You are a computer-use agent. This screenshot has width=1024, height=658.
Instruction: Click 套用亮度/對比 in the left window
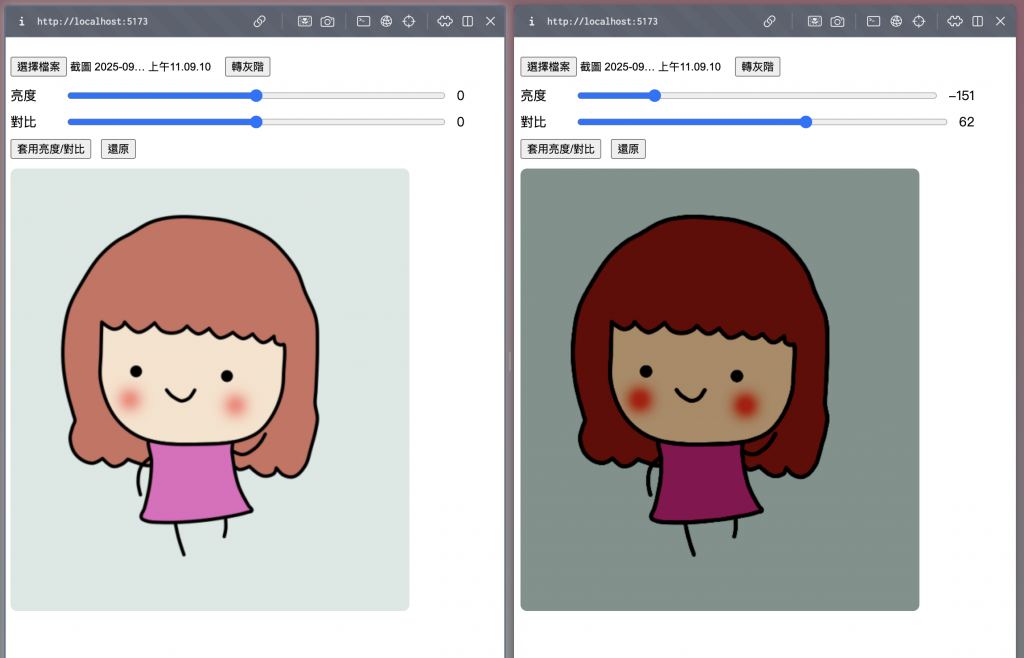click(x=51, y=149)
